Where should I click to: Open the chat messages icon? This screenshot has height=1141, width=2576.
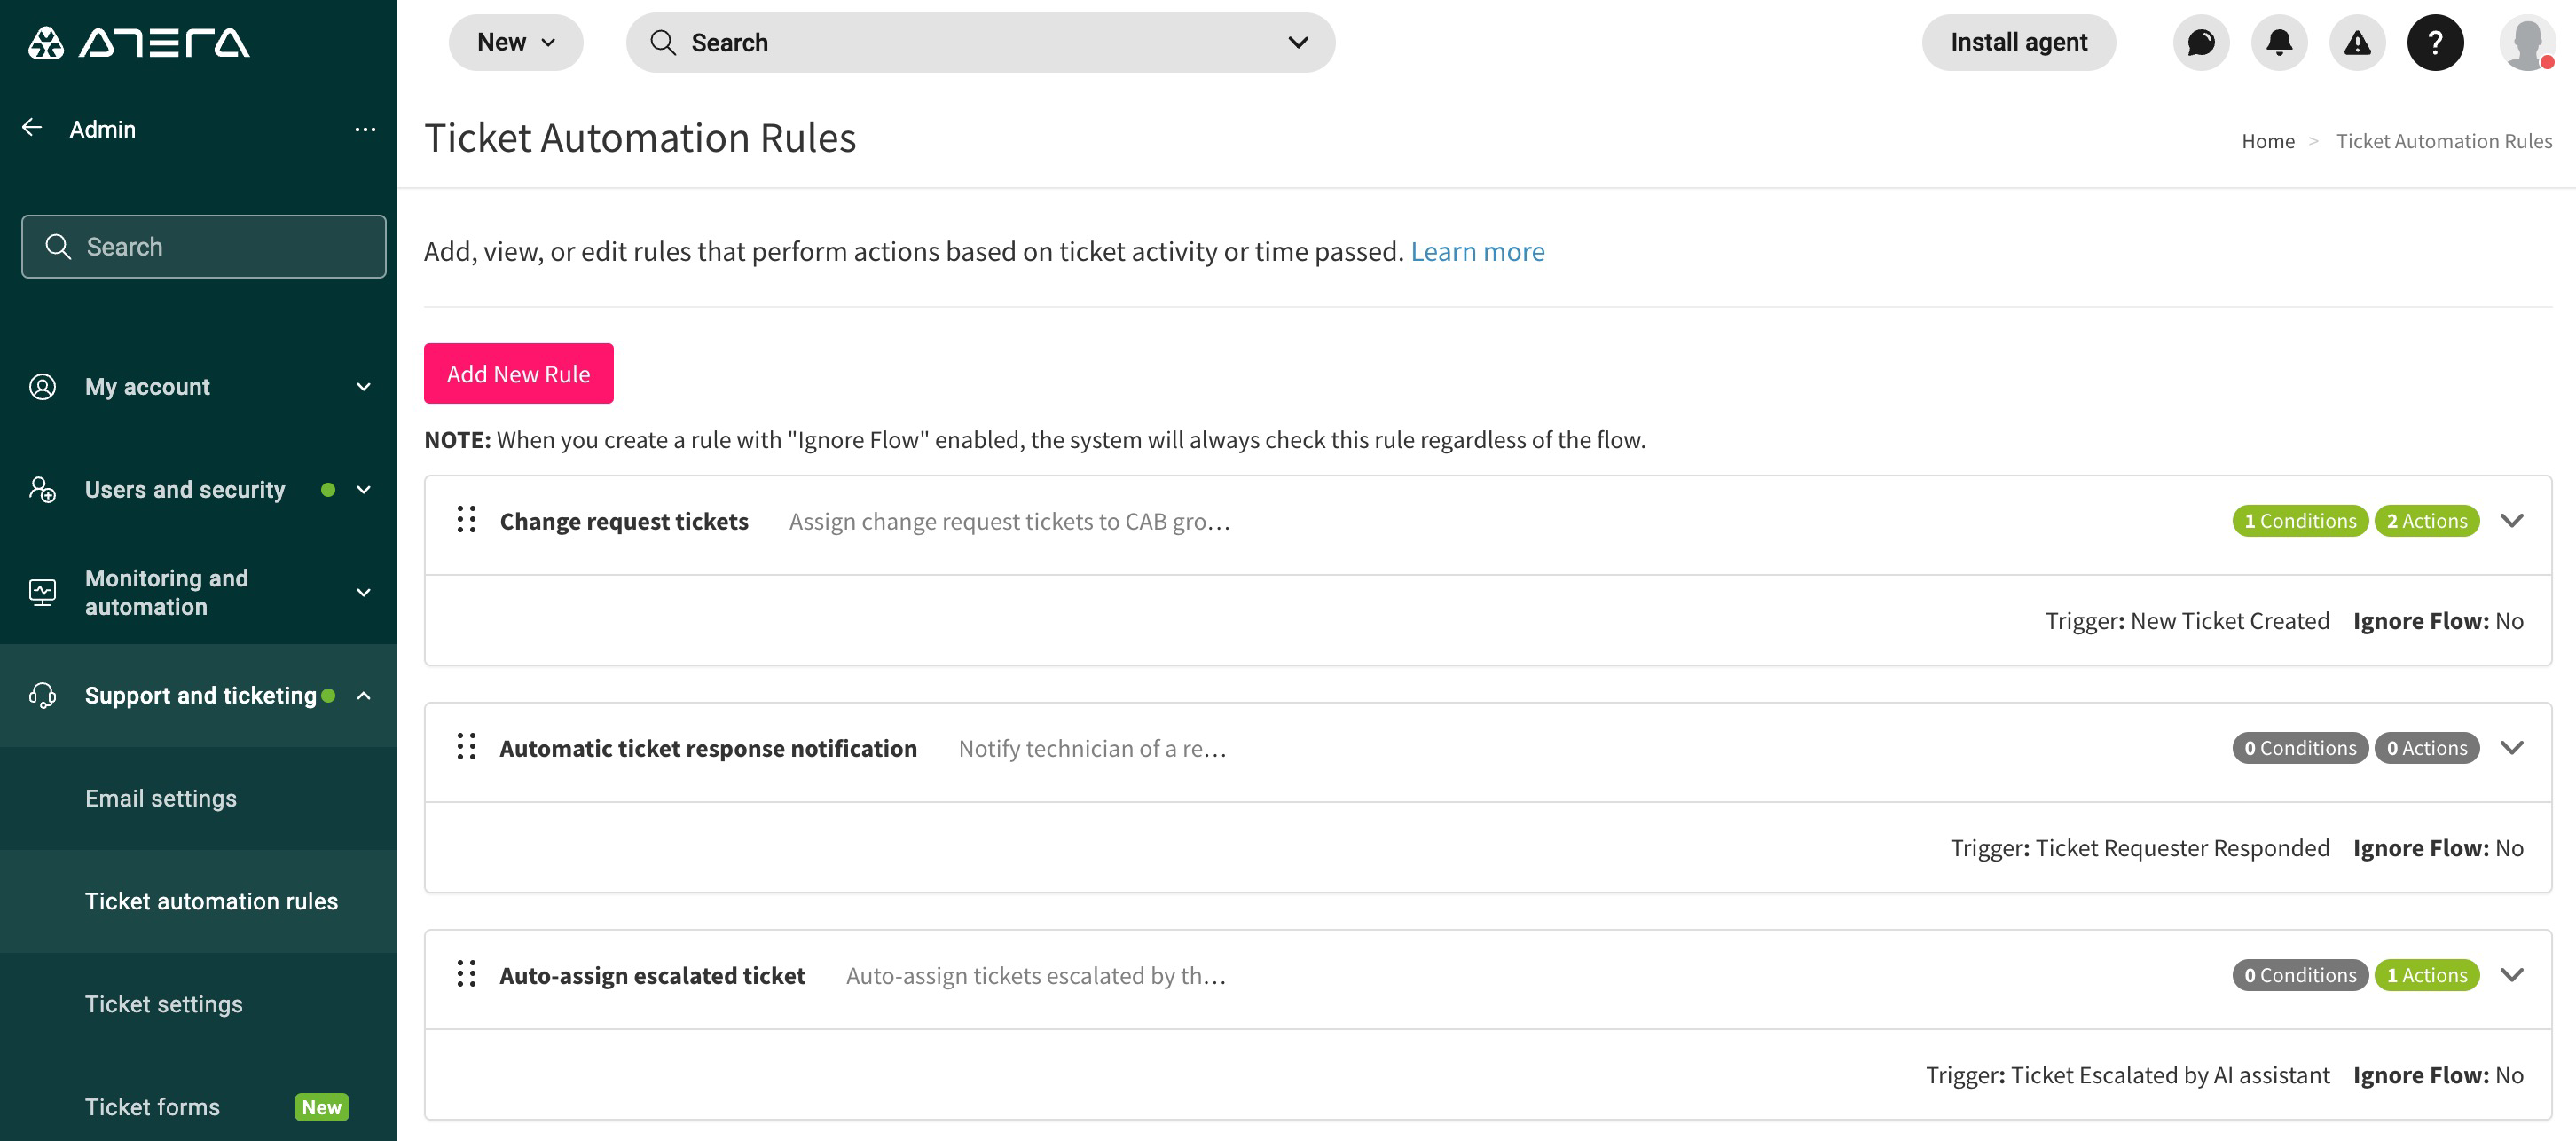[x=2201, y=43]
